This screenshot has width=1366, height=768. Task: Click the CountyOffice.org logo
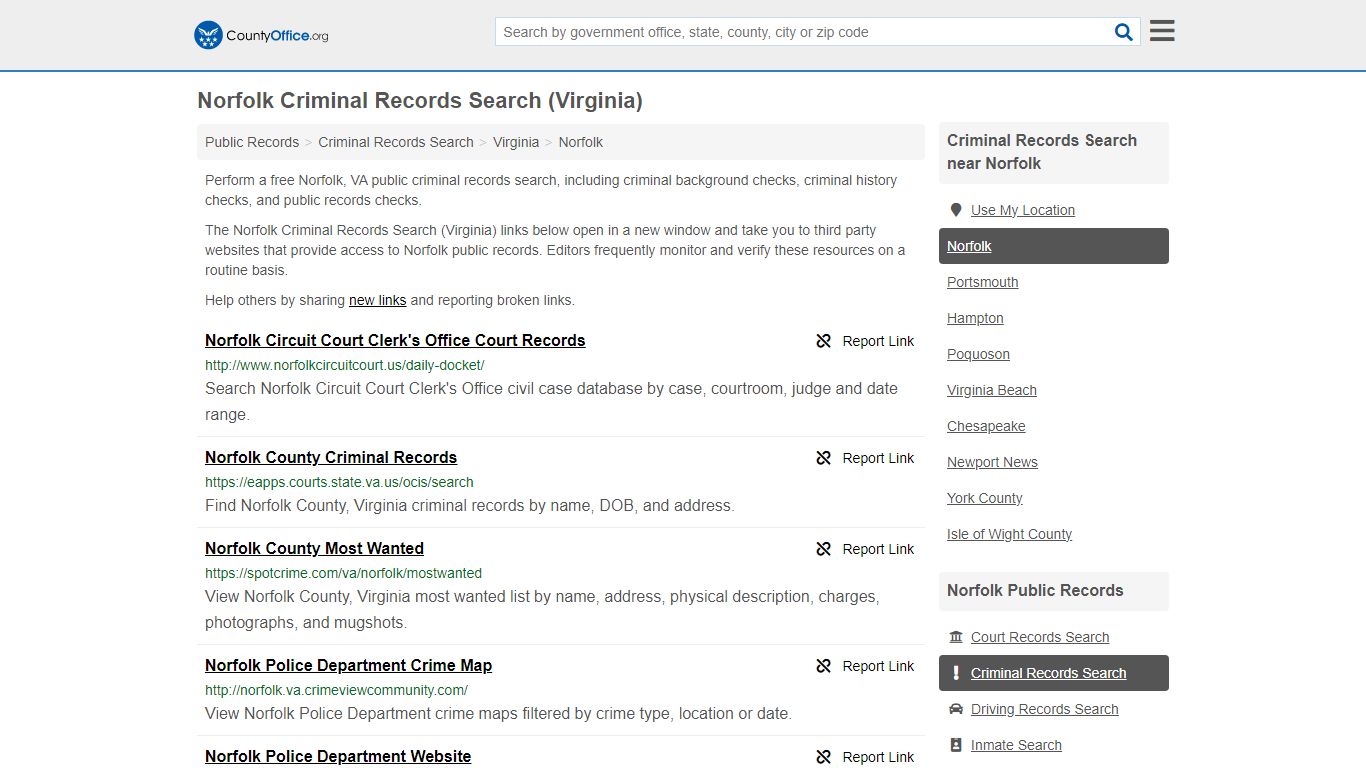(261, 35)
